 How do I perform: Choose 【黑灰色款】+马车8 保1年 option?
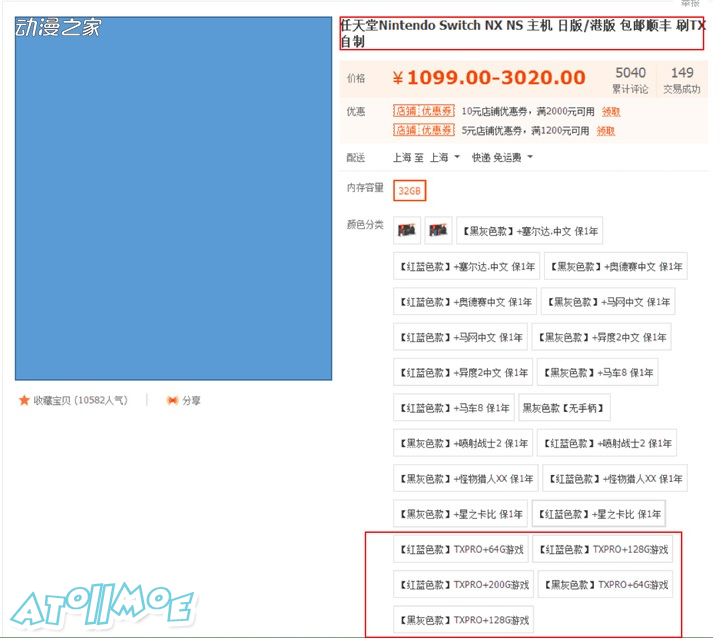click(x=597, y=372)
